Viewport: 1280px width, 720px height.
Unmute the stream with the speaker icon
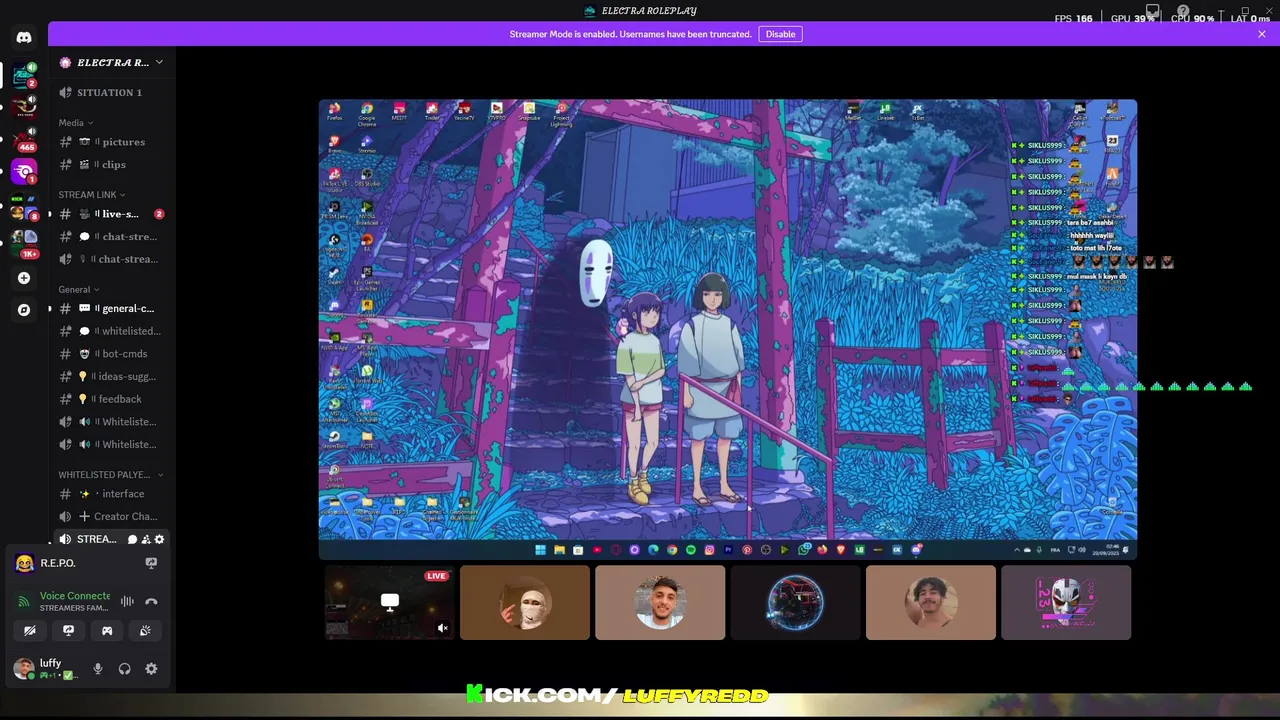(x=442, y=628)
